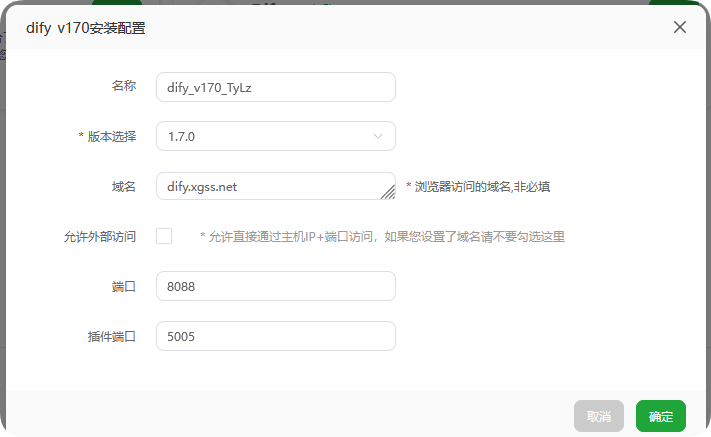The width and height of the screenshot is (711, 437).
Task: Click the 名称 label
Action: coord(124,86)
